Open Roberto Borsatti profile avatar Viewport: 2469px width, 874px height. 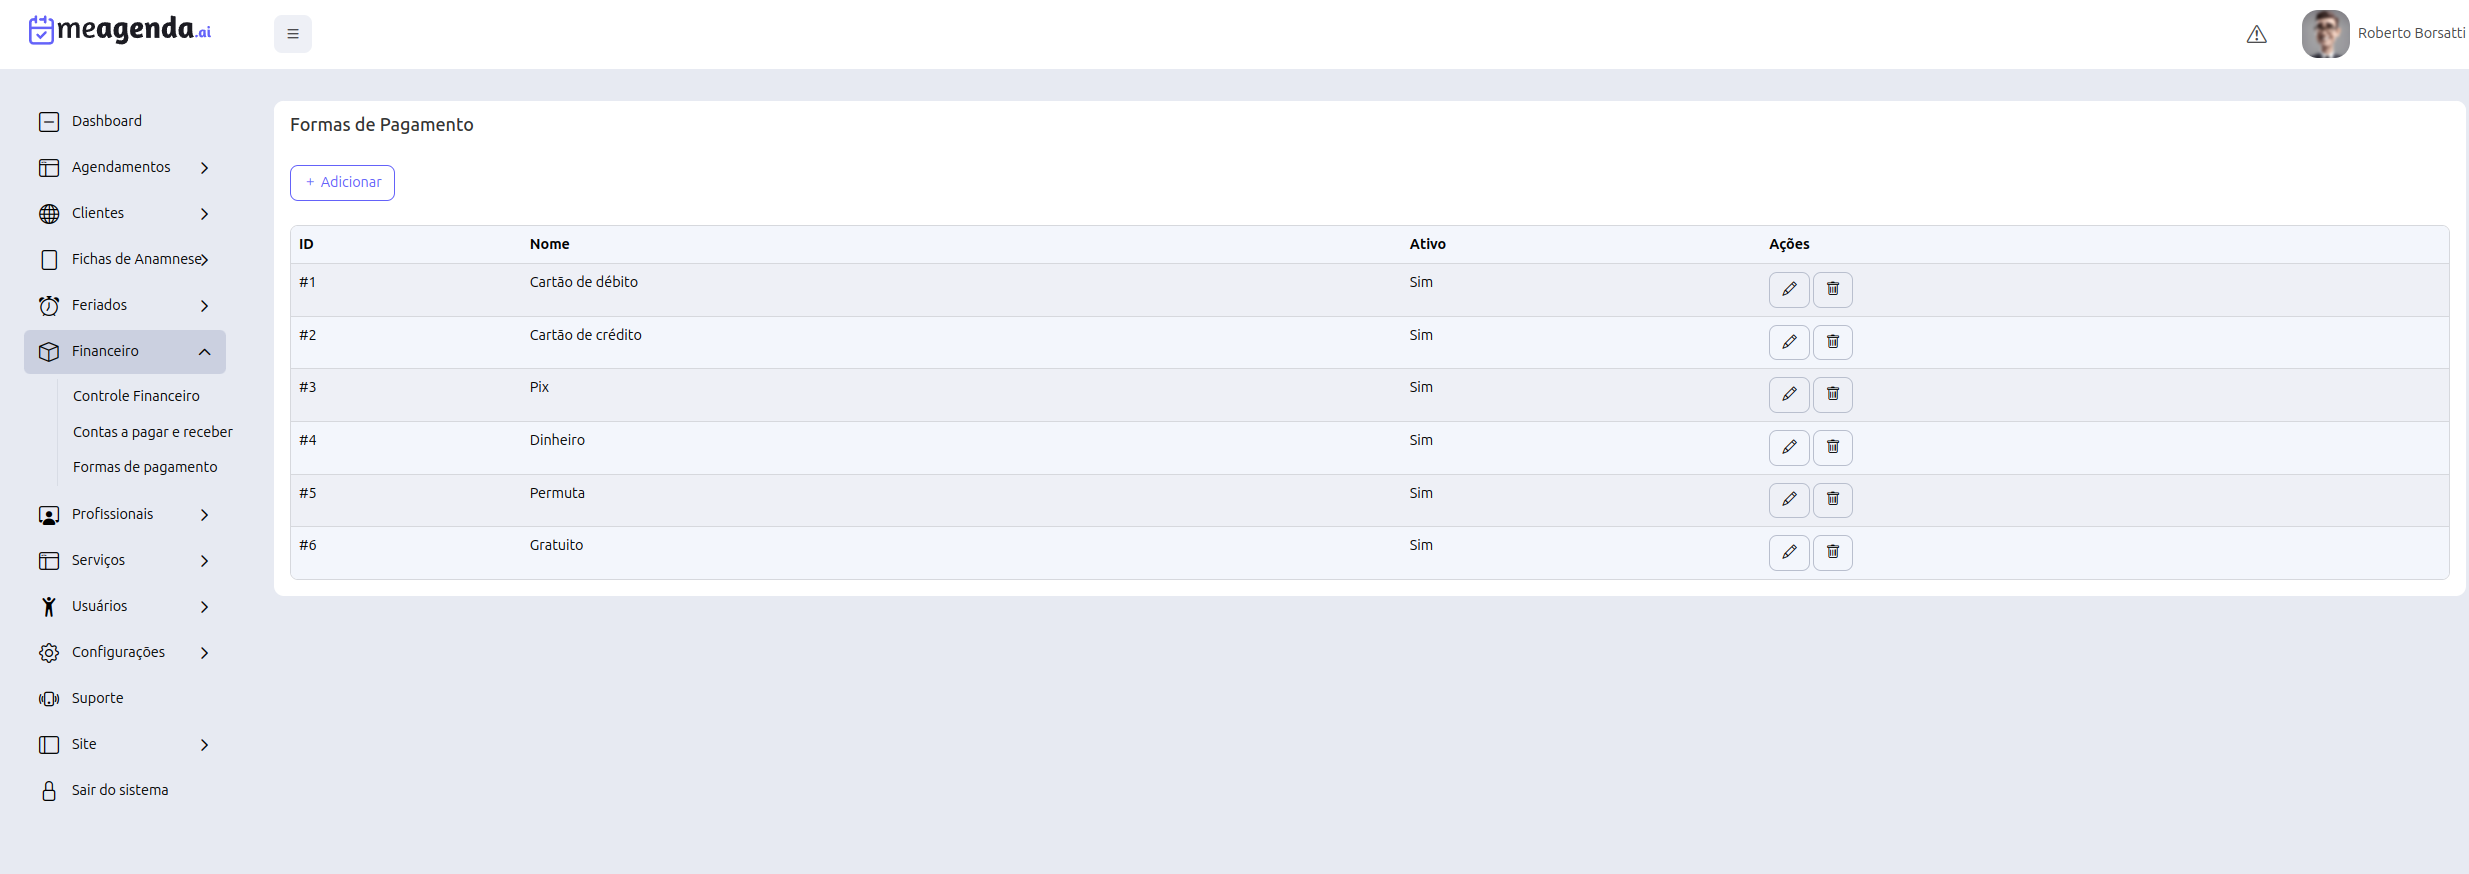2325,34
